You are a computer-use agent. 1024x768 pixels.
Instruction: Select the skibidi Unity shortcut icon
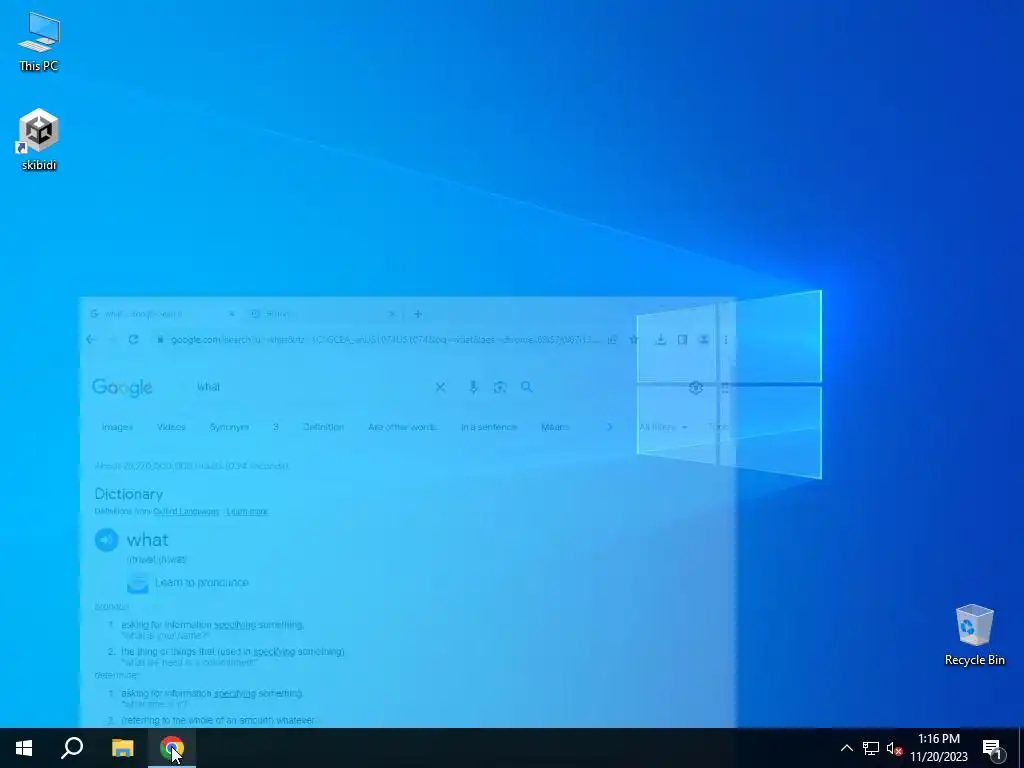39,140
